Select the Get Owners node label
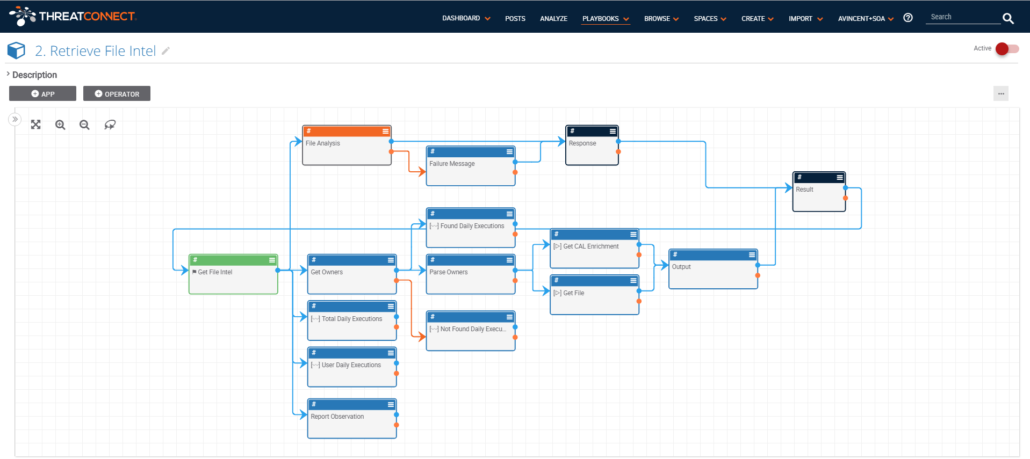The image size is (1030, 459). 326,272
